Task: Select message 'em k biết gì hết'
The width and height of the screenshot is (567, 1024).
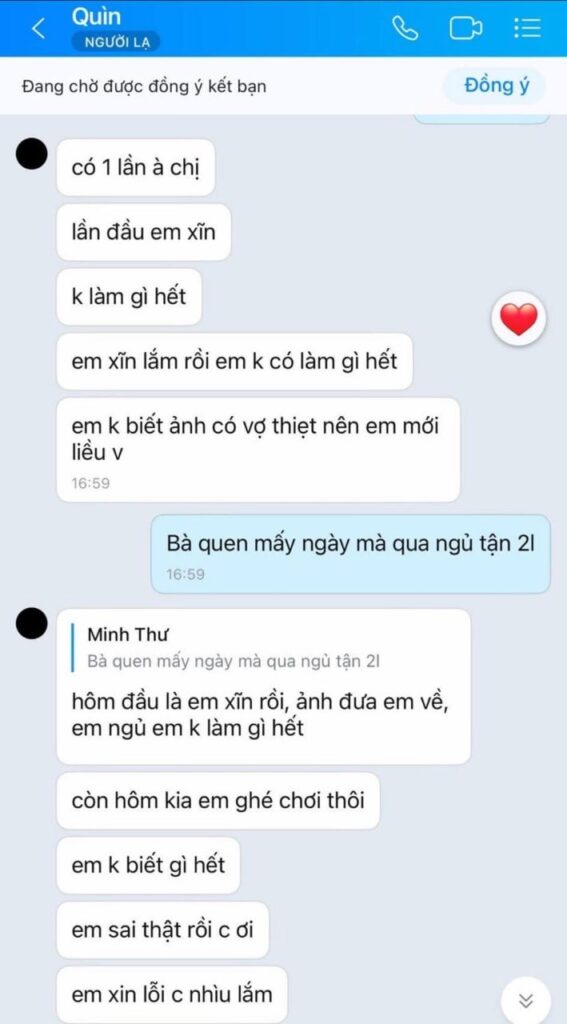Action: (x=148, y=865)
